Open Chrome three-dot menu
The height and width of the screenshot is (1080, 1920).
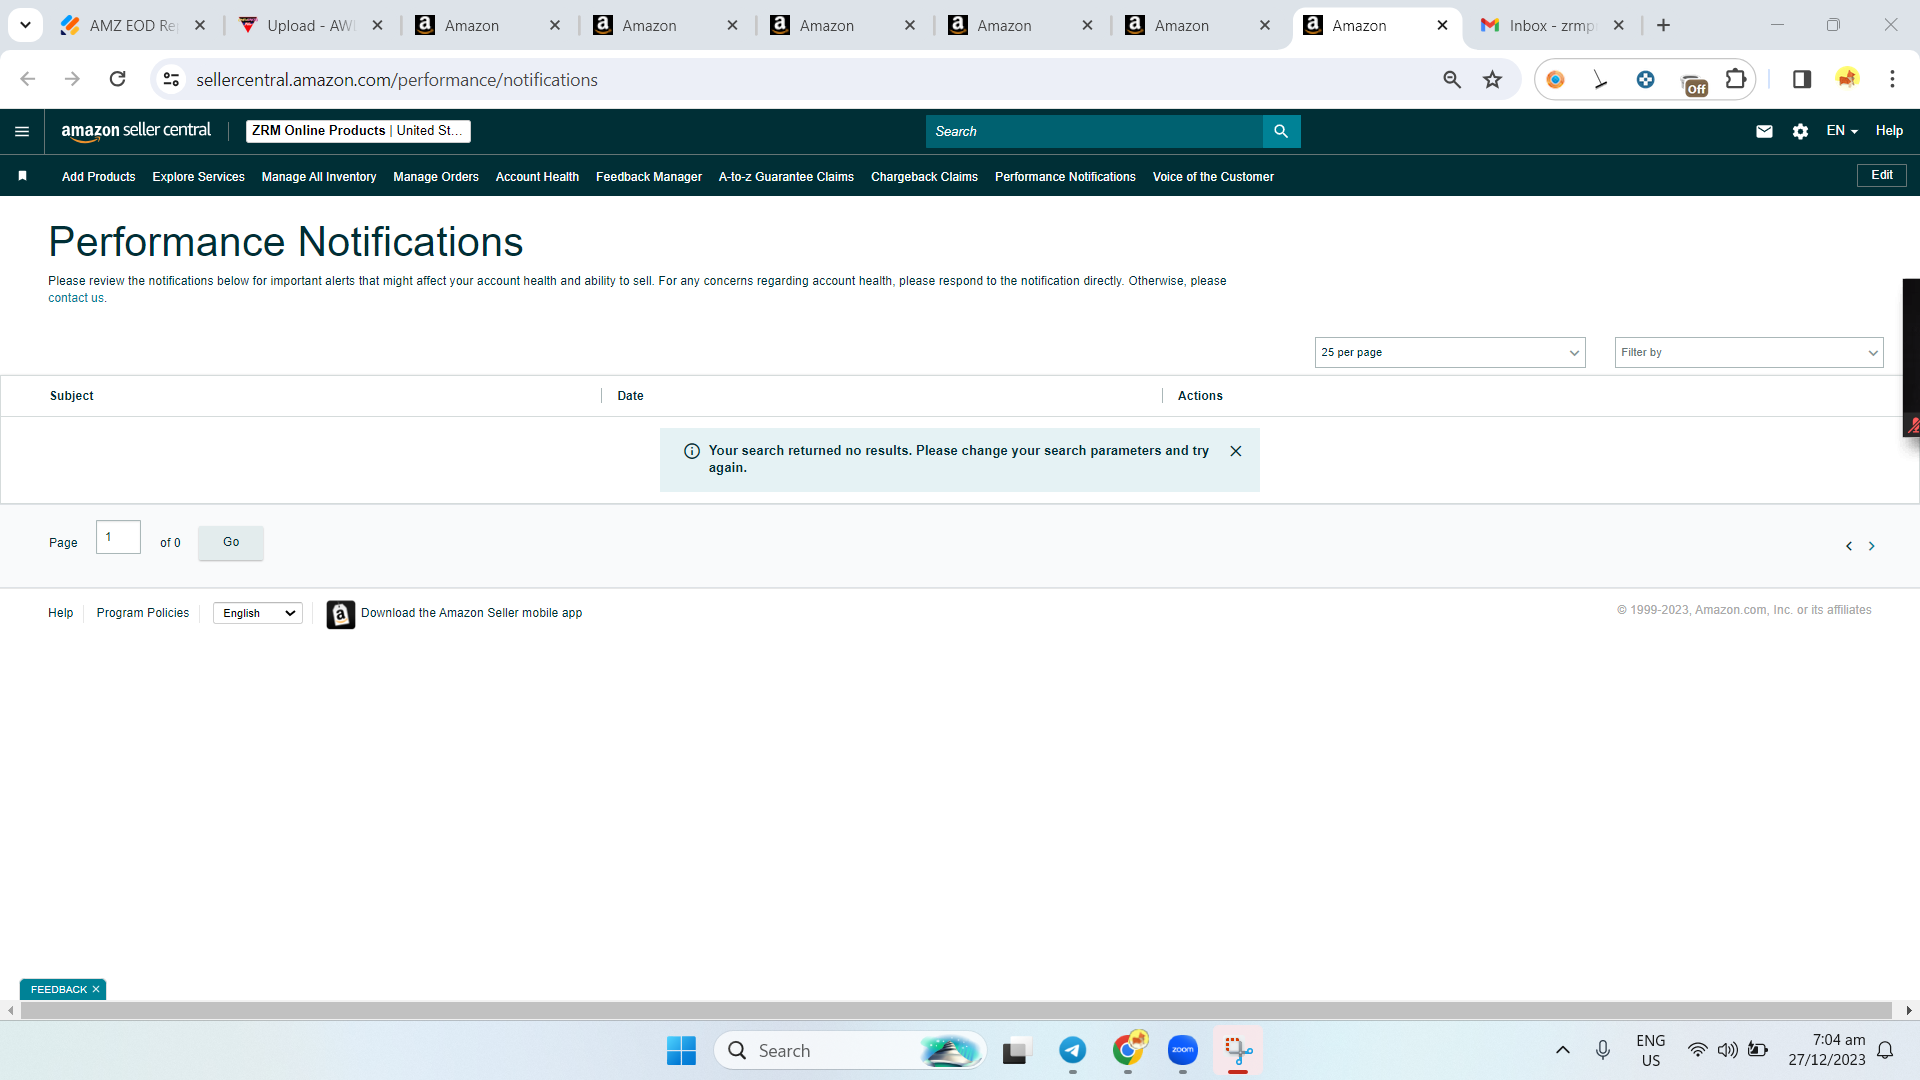(x=1892, y=79)
